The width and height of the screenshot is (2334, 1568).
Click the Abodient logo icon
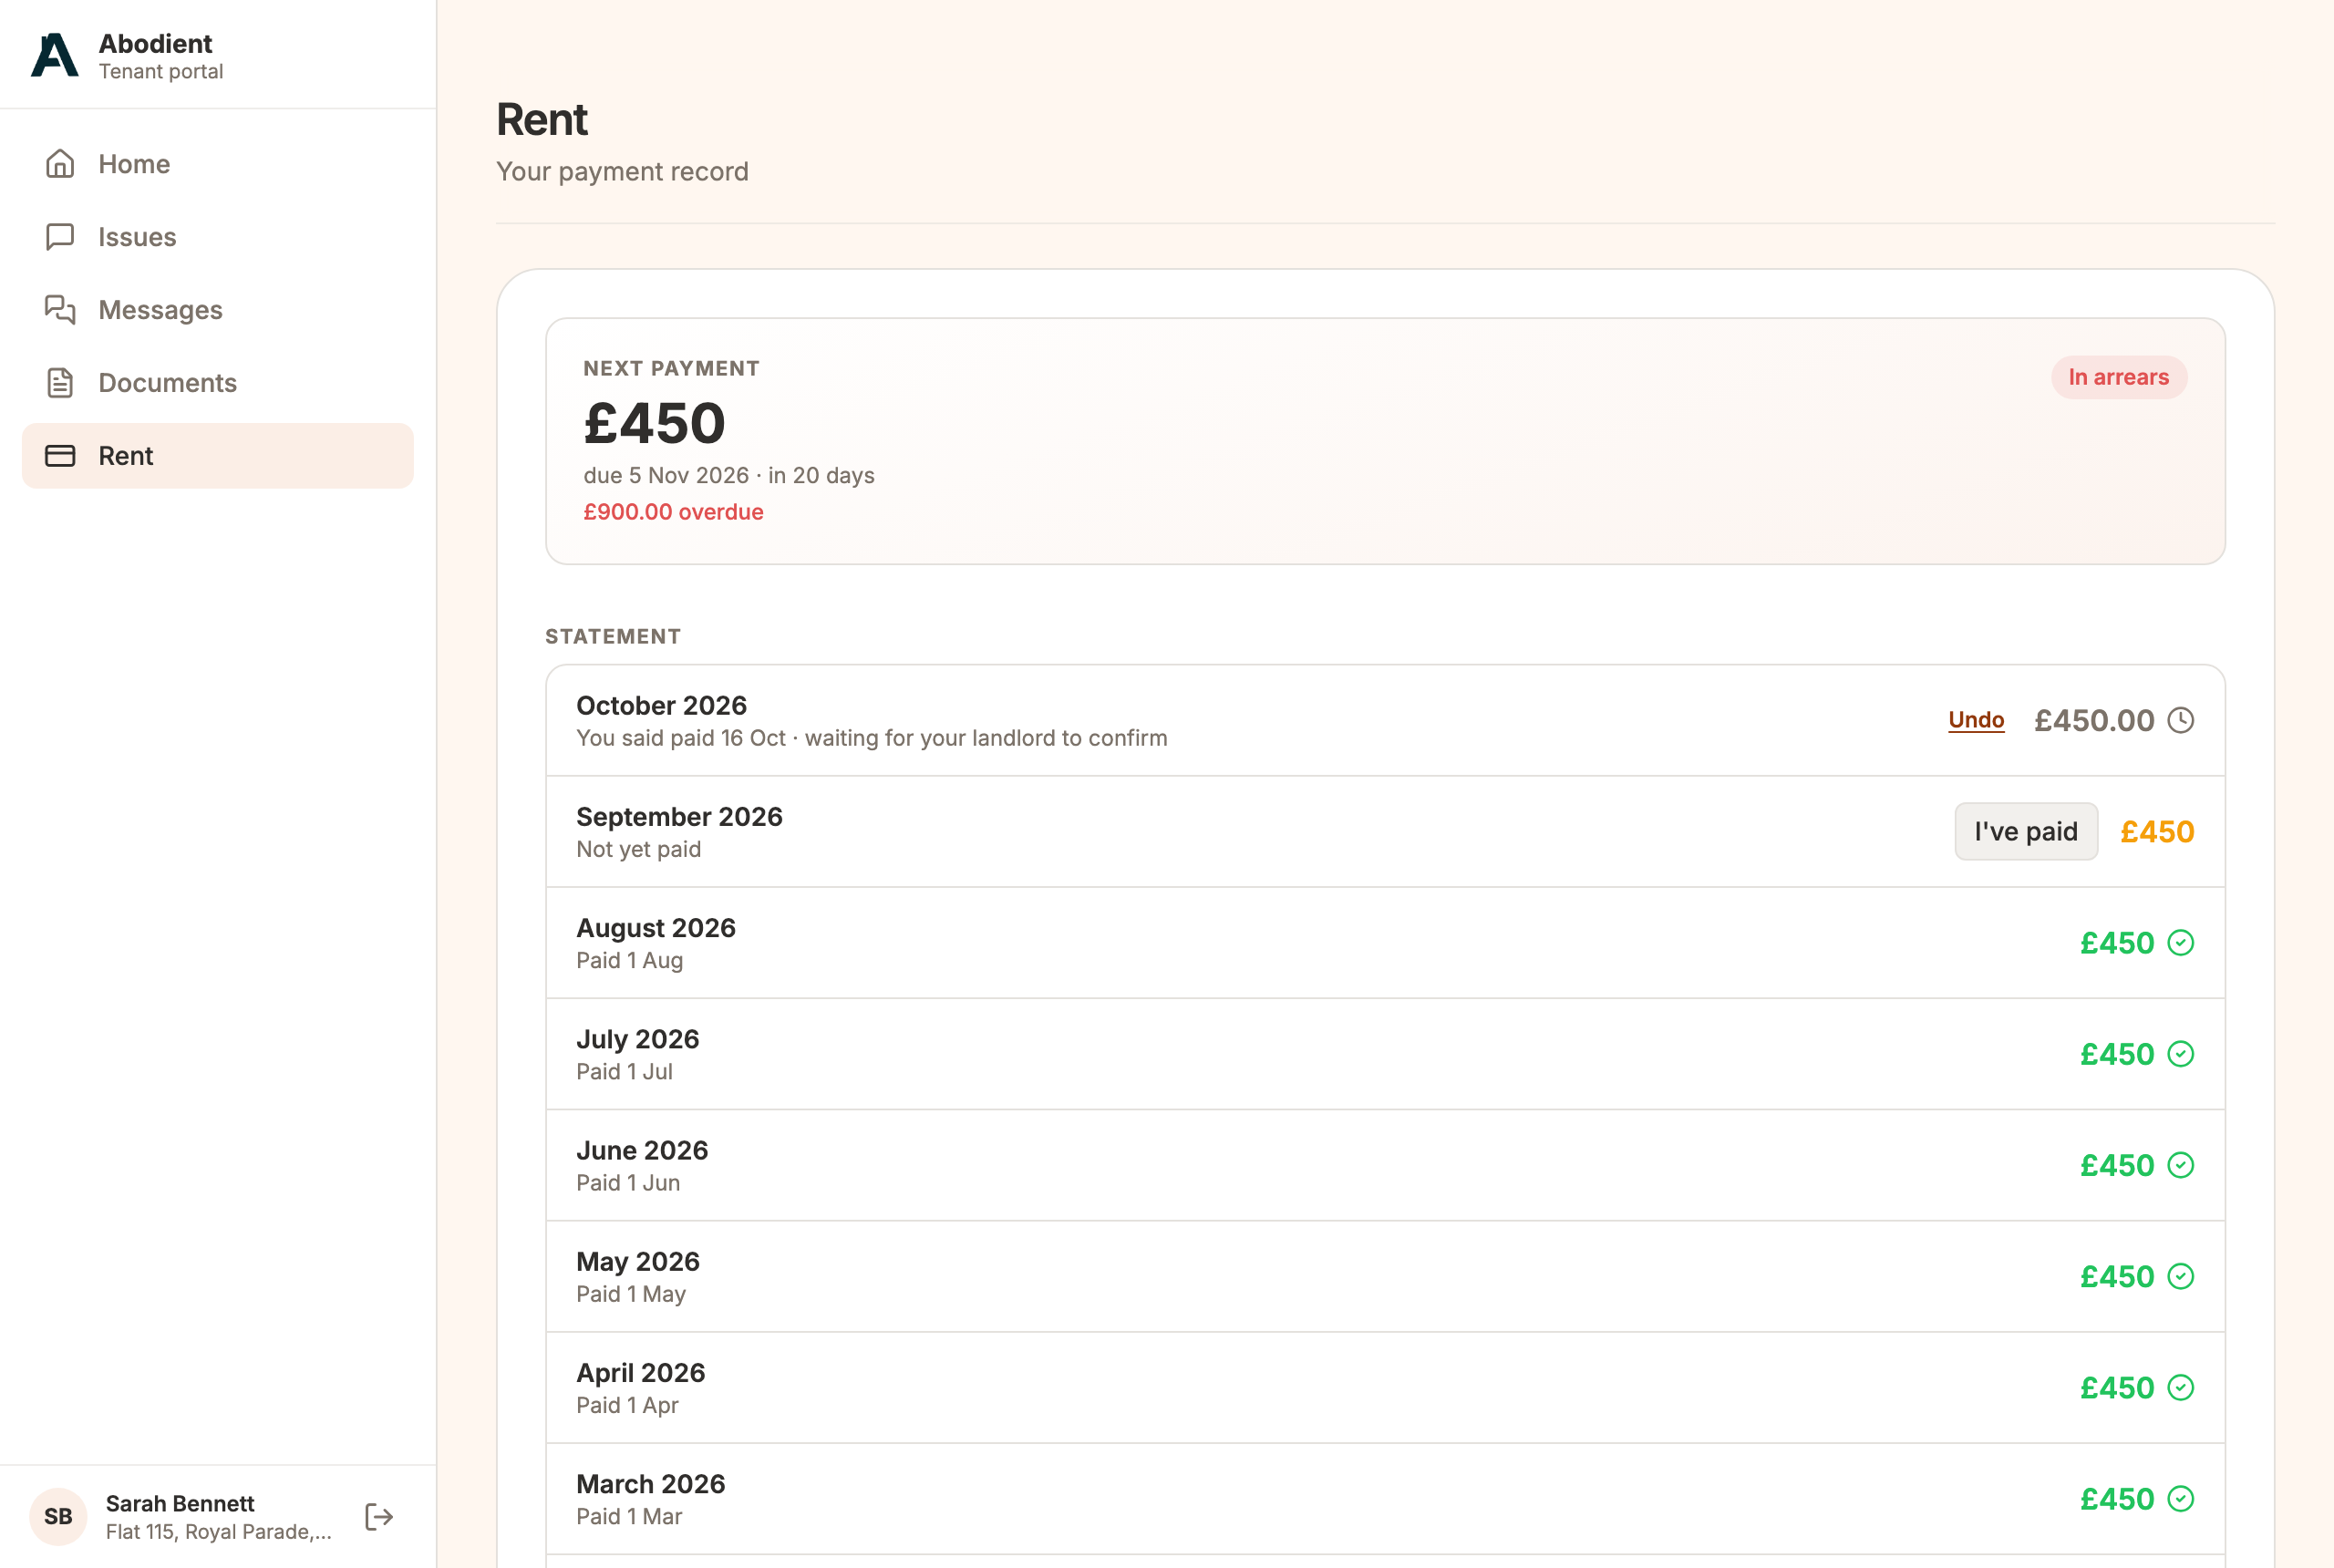point(55,55)
